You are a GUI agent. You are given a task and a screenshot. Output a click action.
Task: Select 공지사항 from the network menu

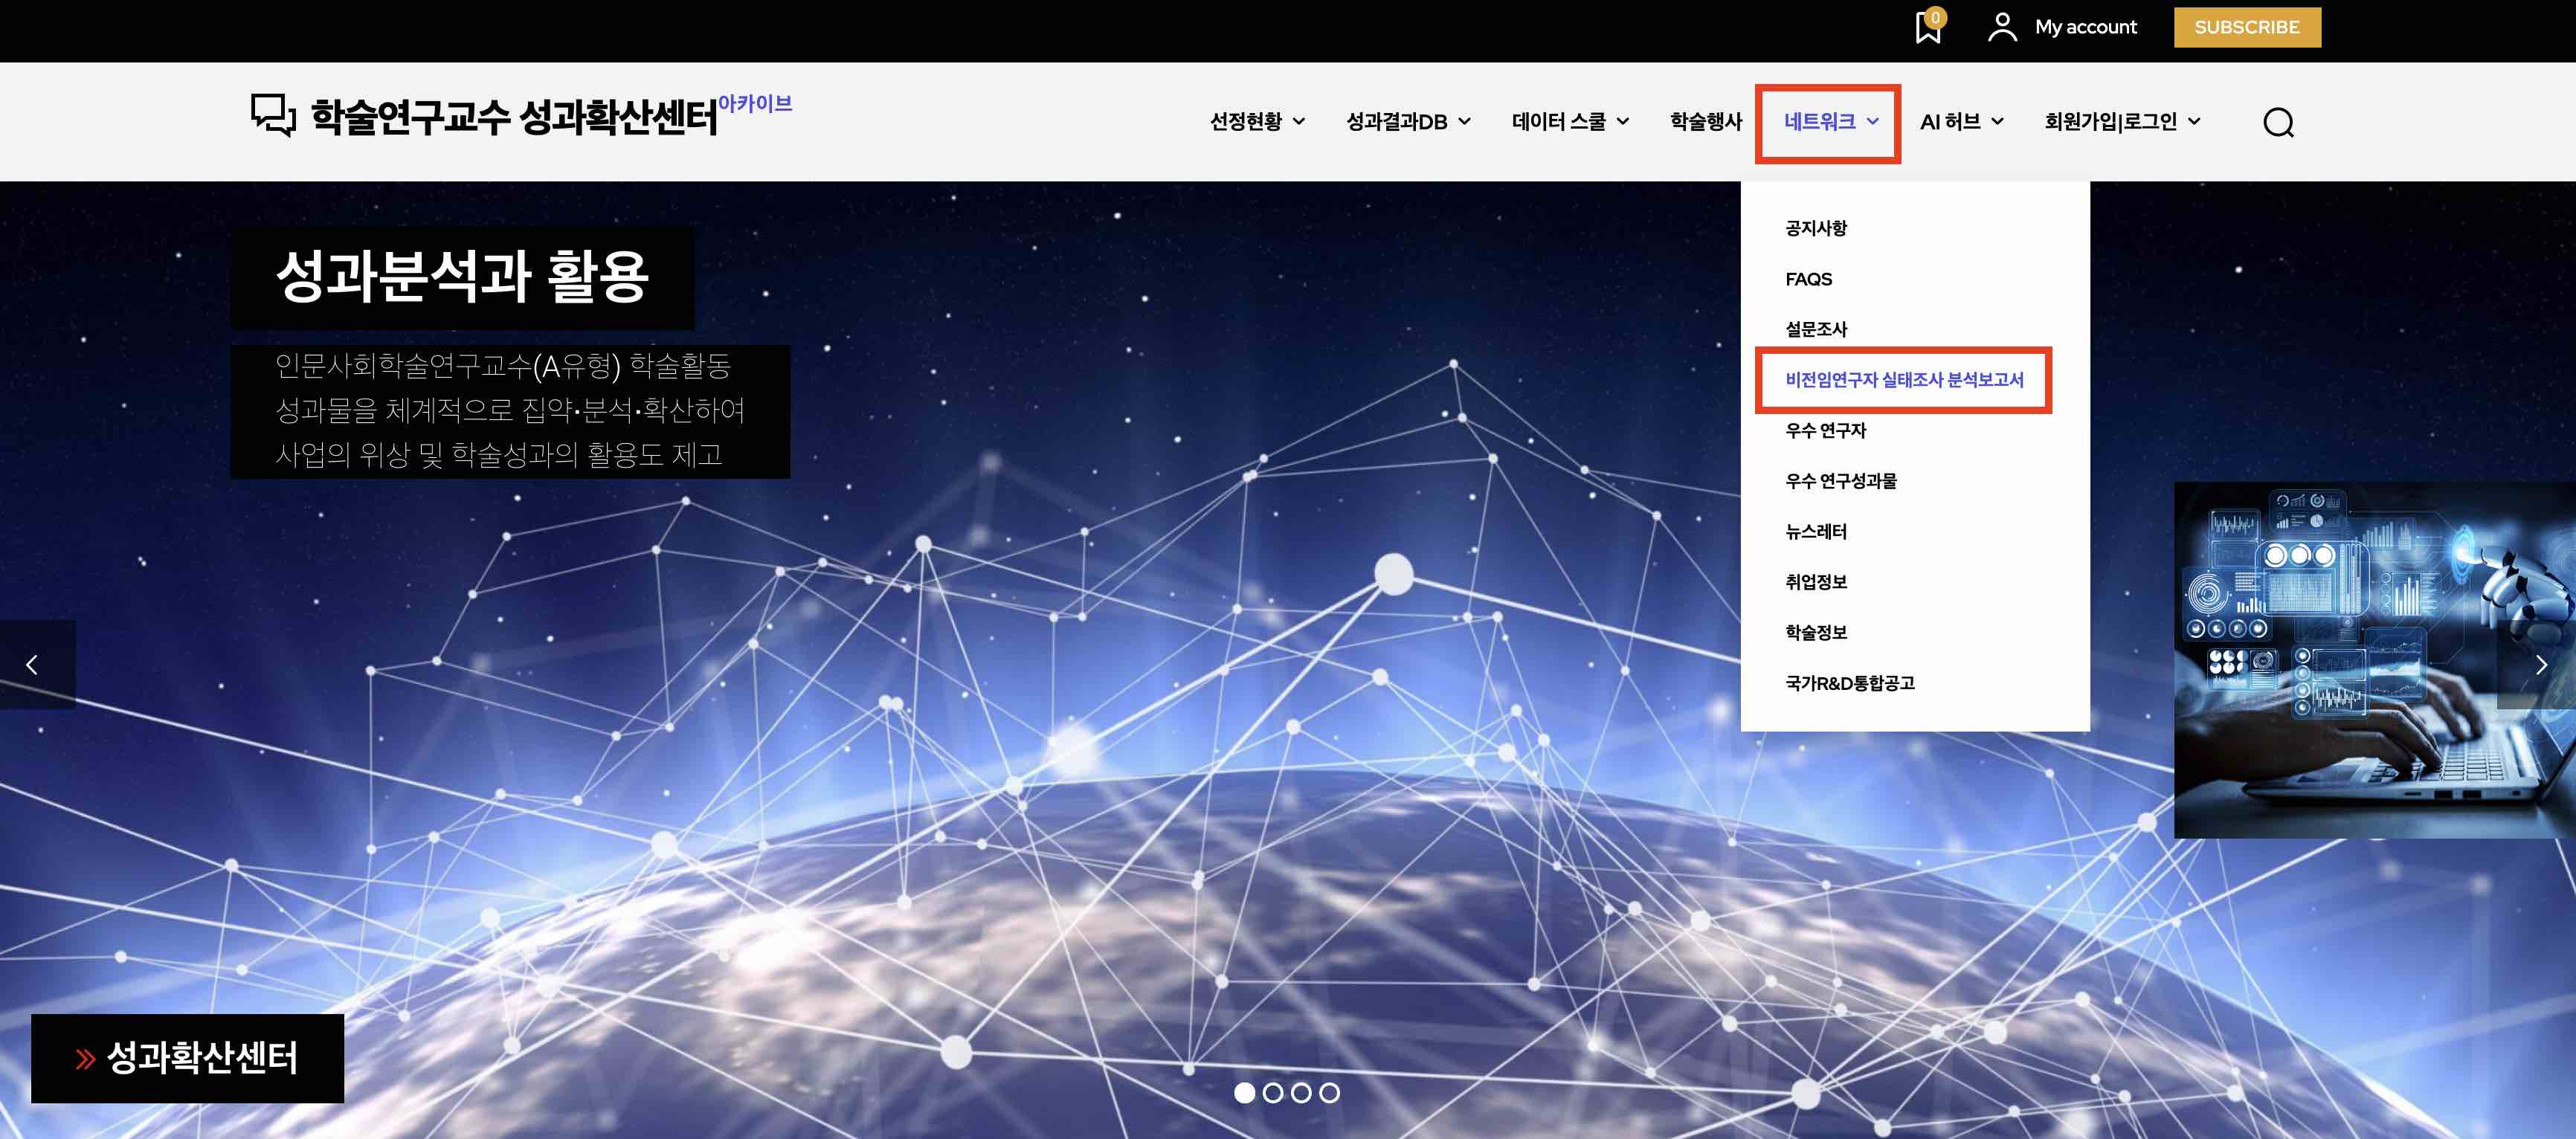[x=1816, y=229]
